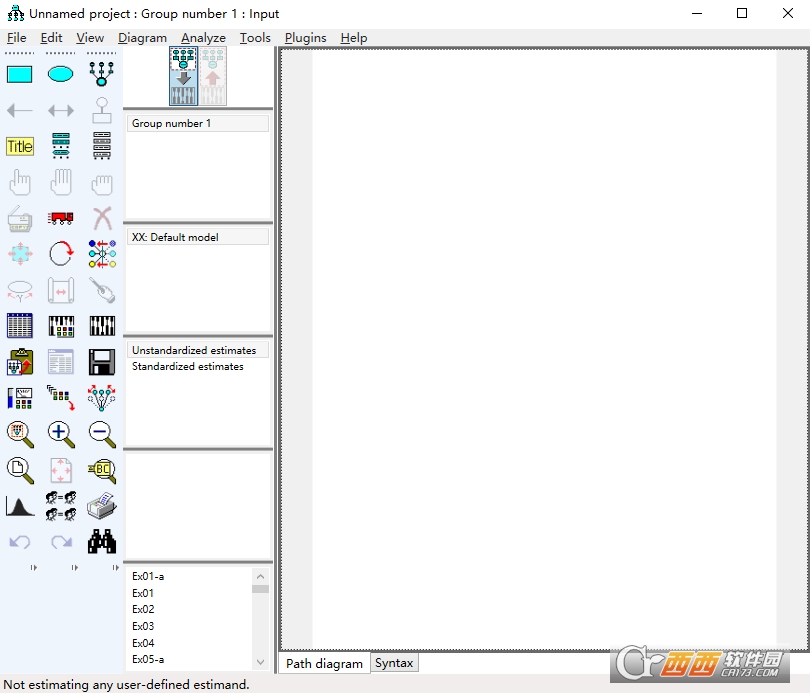Image resolution: width=810 pixels, height=693 pixels.
Task: Open the Plugins menu
Action: pos(305,38)
